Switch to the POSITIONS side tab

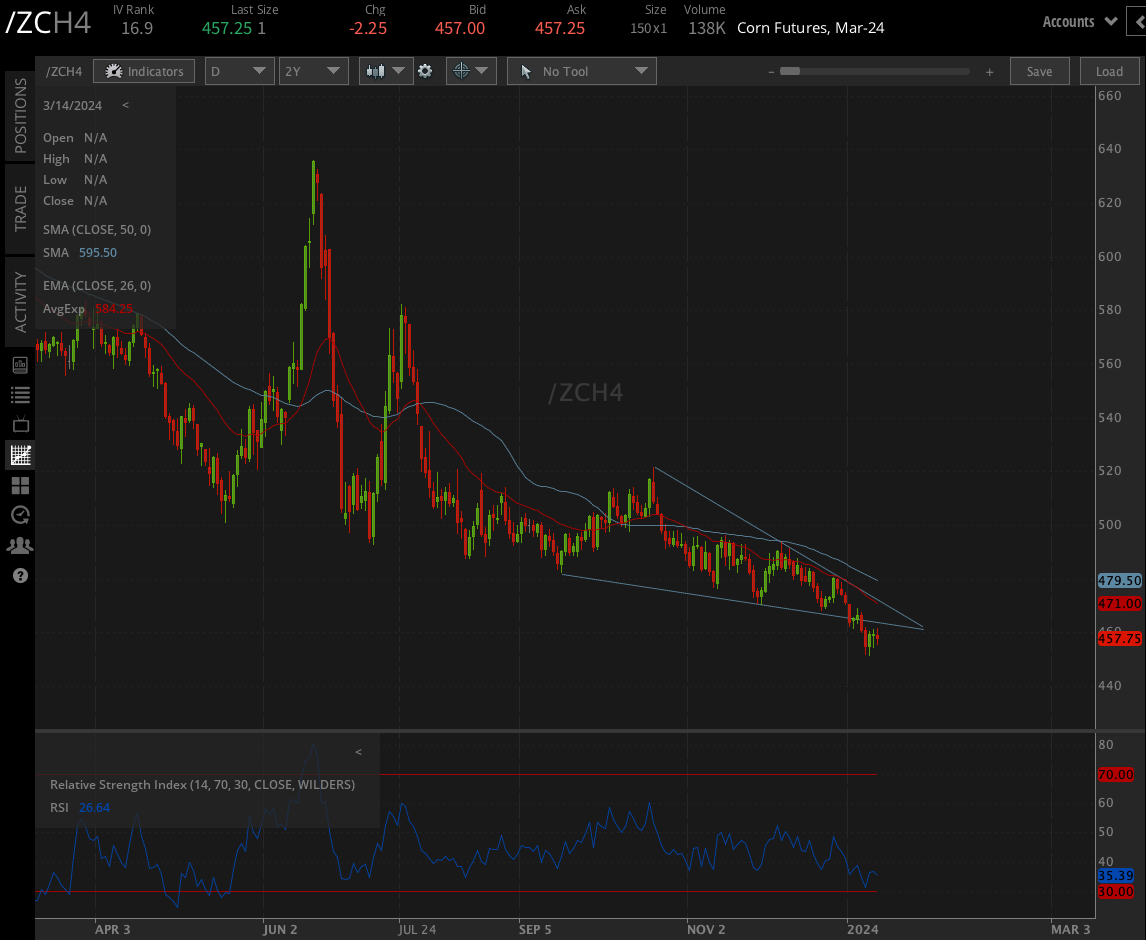(x=20, y=116)
